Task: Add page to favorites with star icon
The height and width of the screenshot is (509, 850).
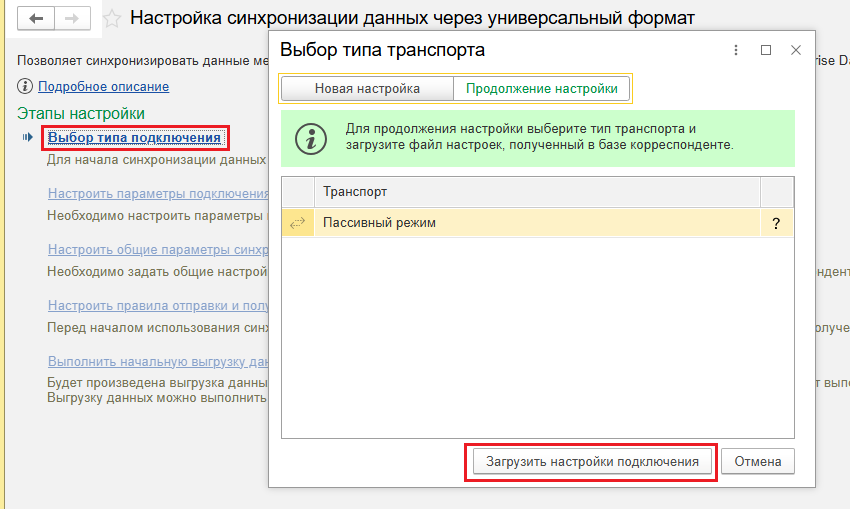Action: [x=112, y=19]
